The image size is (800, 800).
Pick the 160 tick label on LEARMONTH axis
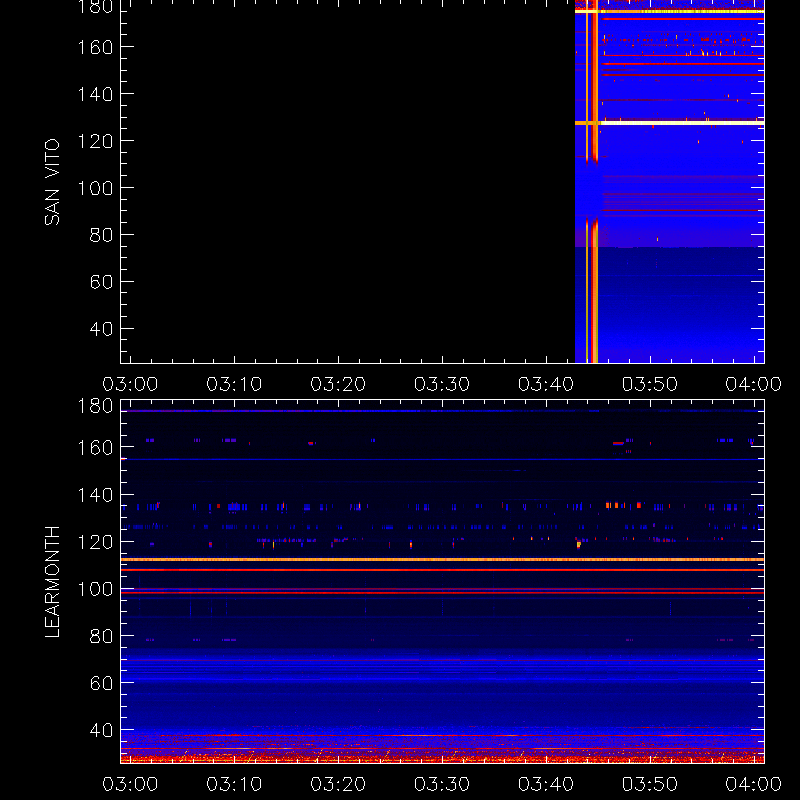(95, 447)
